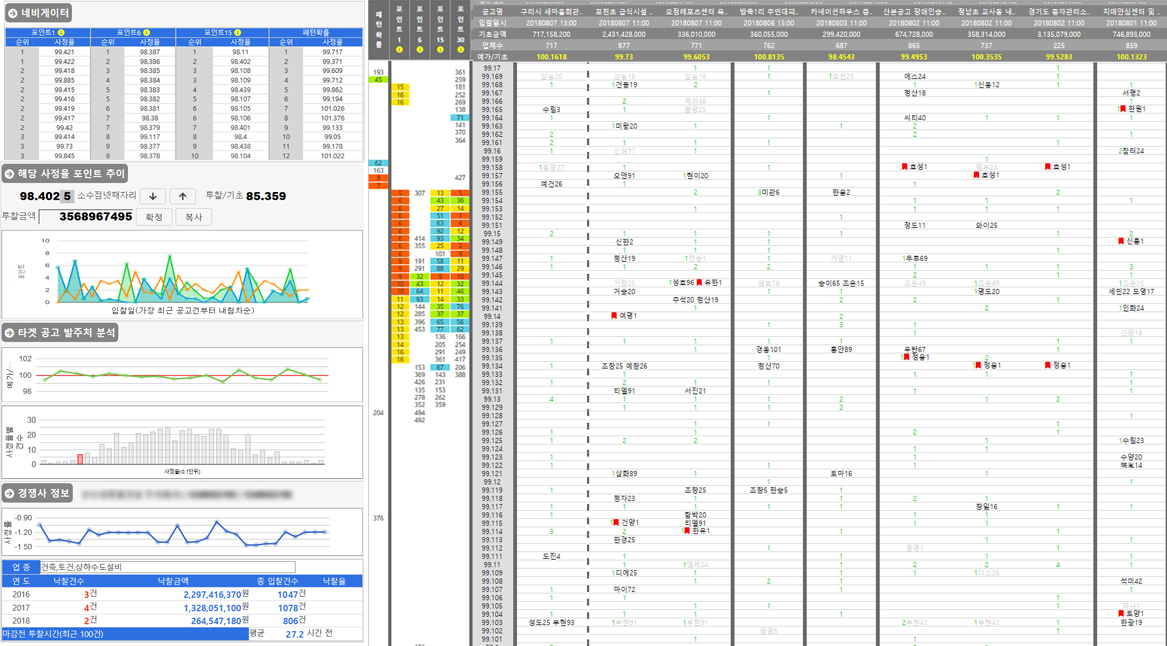The image size is (1167, 646).
Task: Decrease the fourth decimal with down arrow button
Action: [x=153, y=196]
